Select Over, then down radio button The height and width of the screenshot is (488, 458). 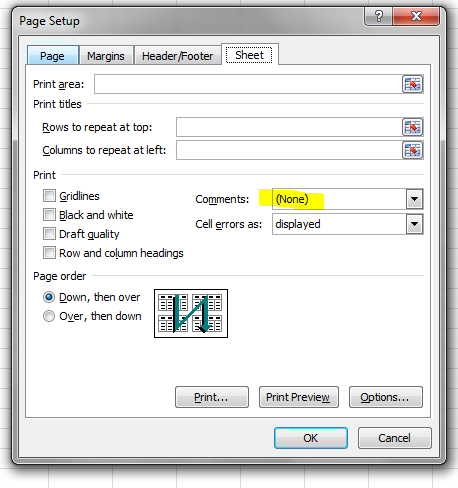[x=49, y=316]
